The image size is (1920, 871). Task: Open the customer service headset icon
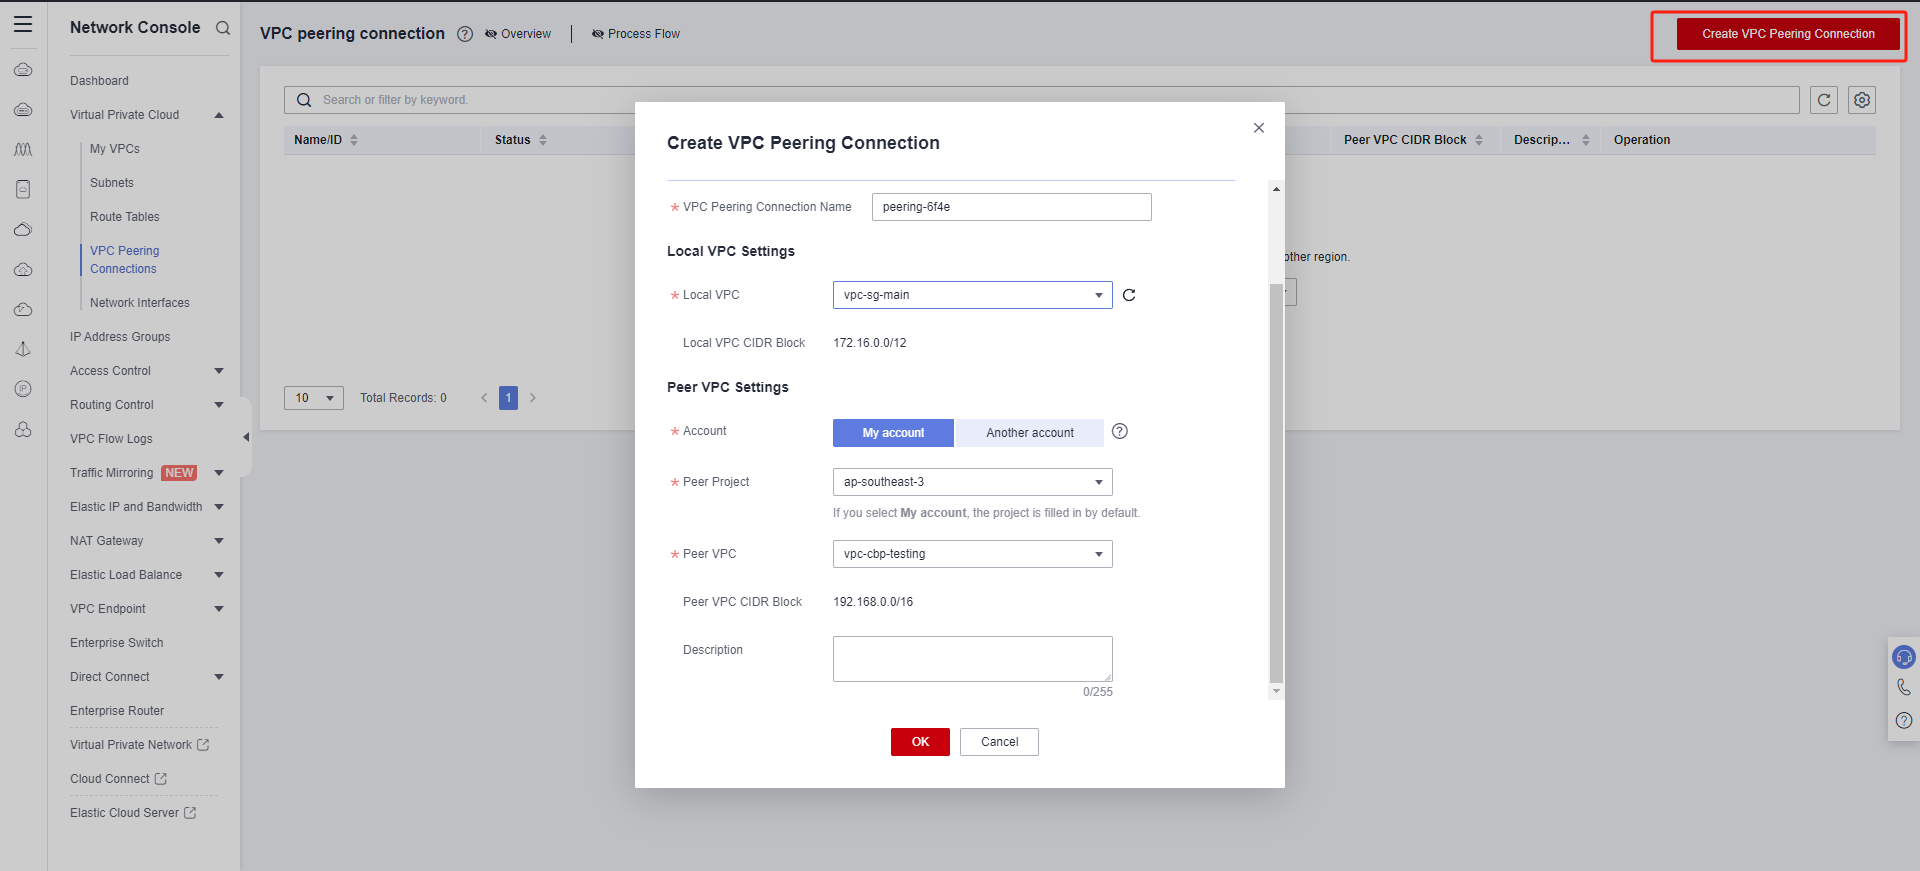click(x=1903, y=657)
